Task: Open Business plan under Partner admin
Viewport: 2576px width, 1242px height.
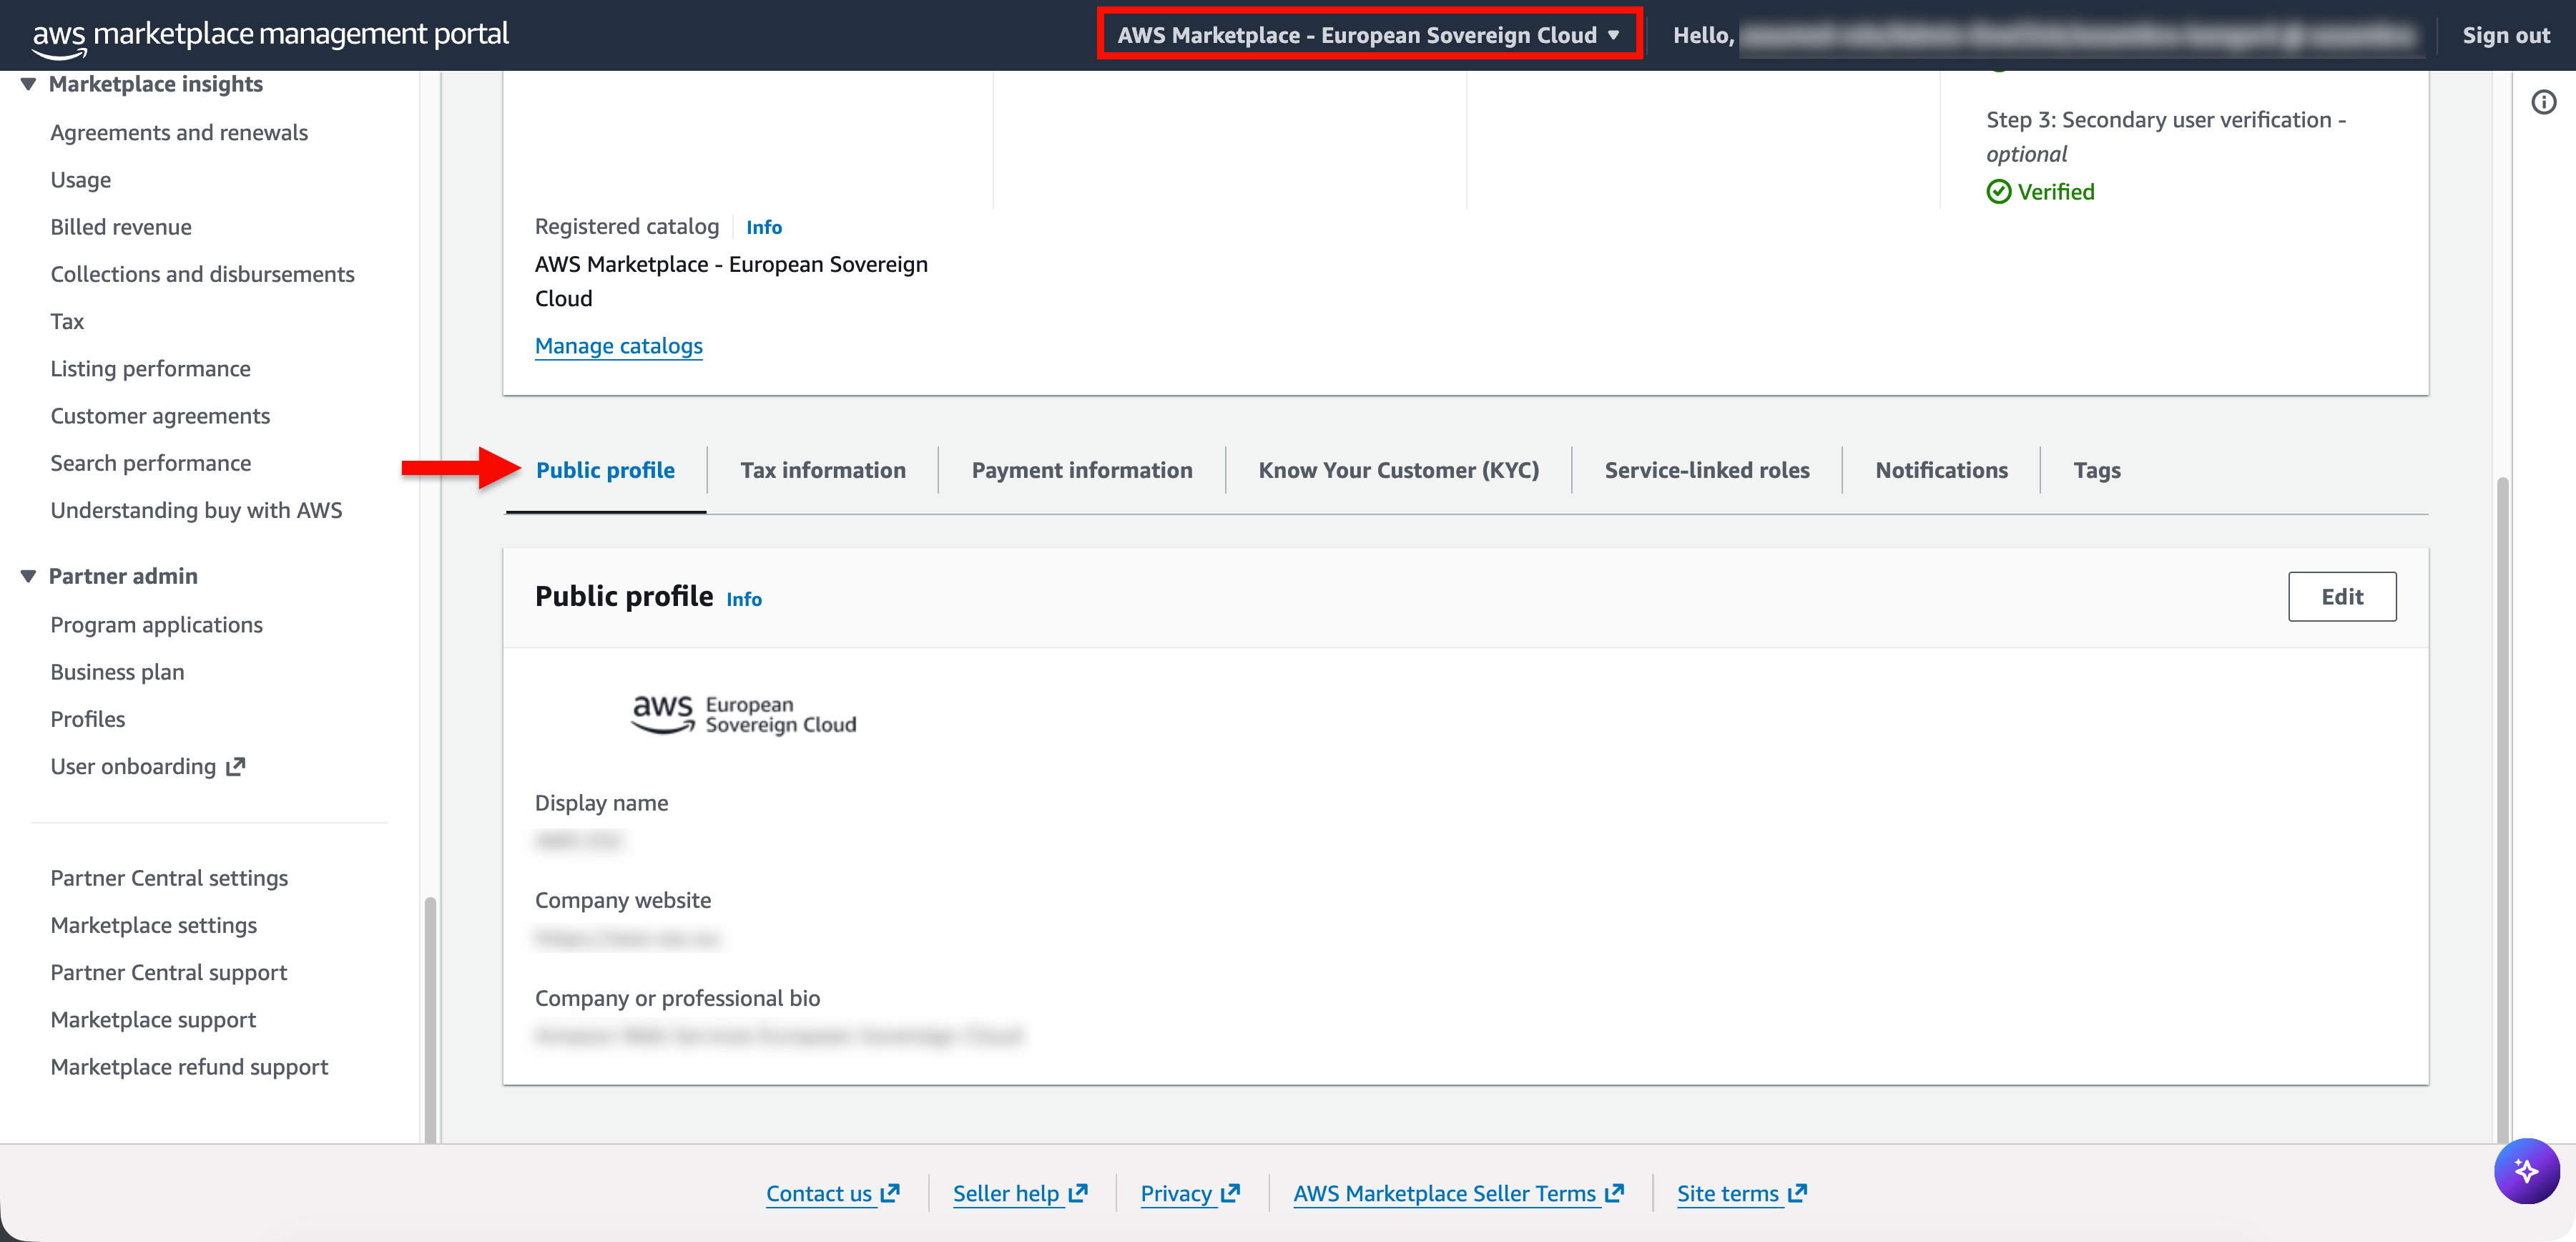Action: tap(118, 672)
